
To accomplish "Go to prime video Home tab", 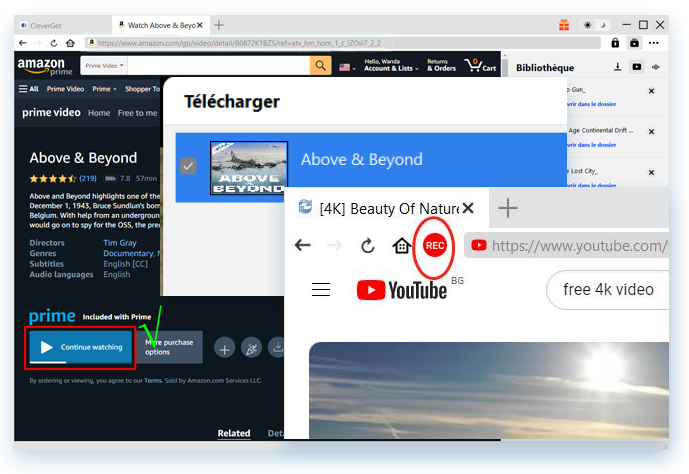I will click(x=99, y=113).
